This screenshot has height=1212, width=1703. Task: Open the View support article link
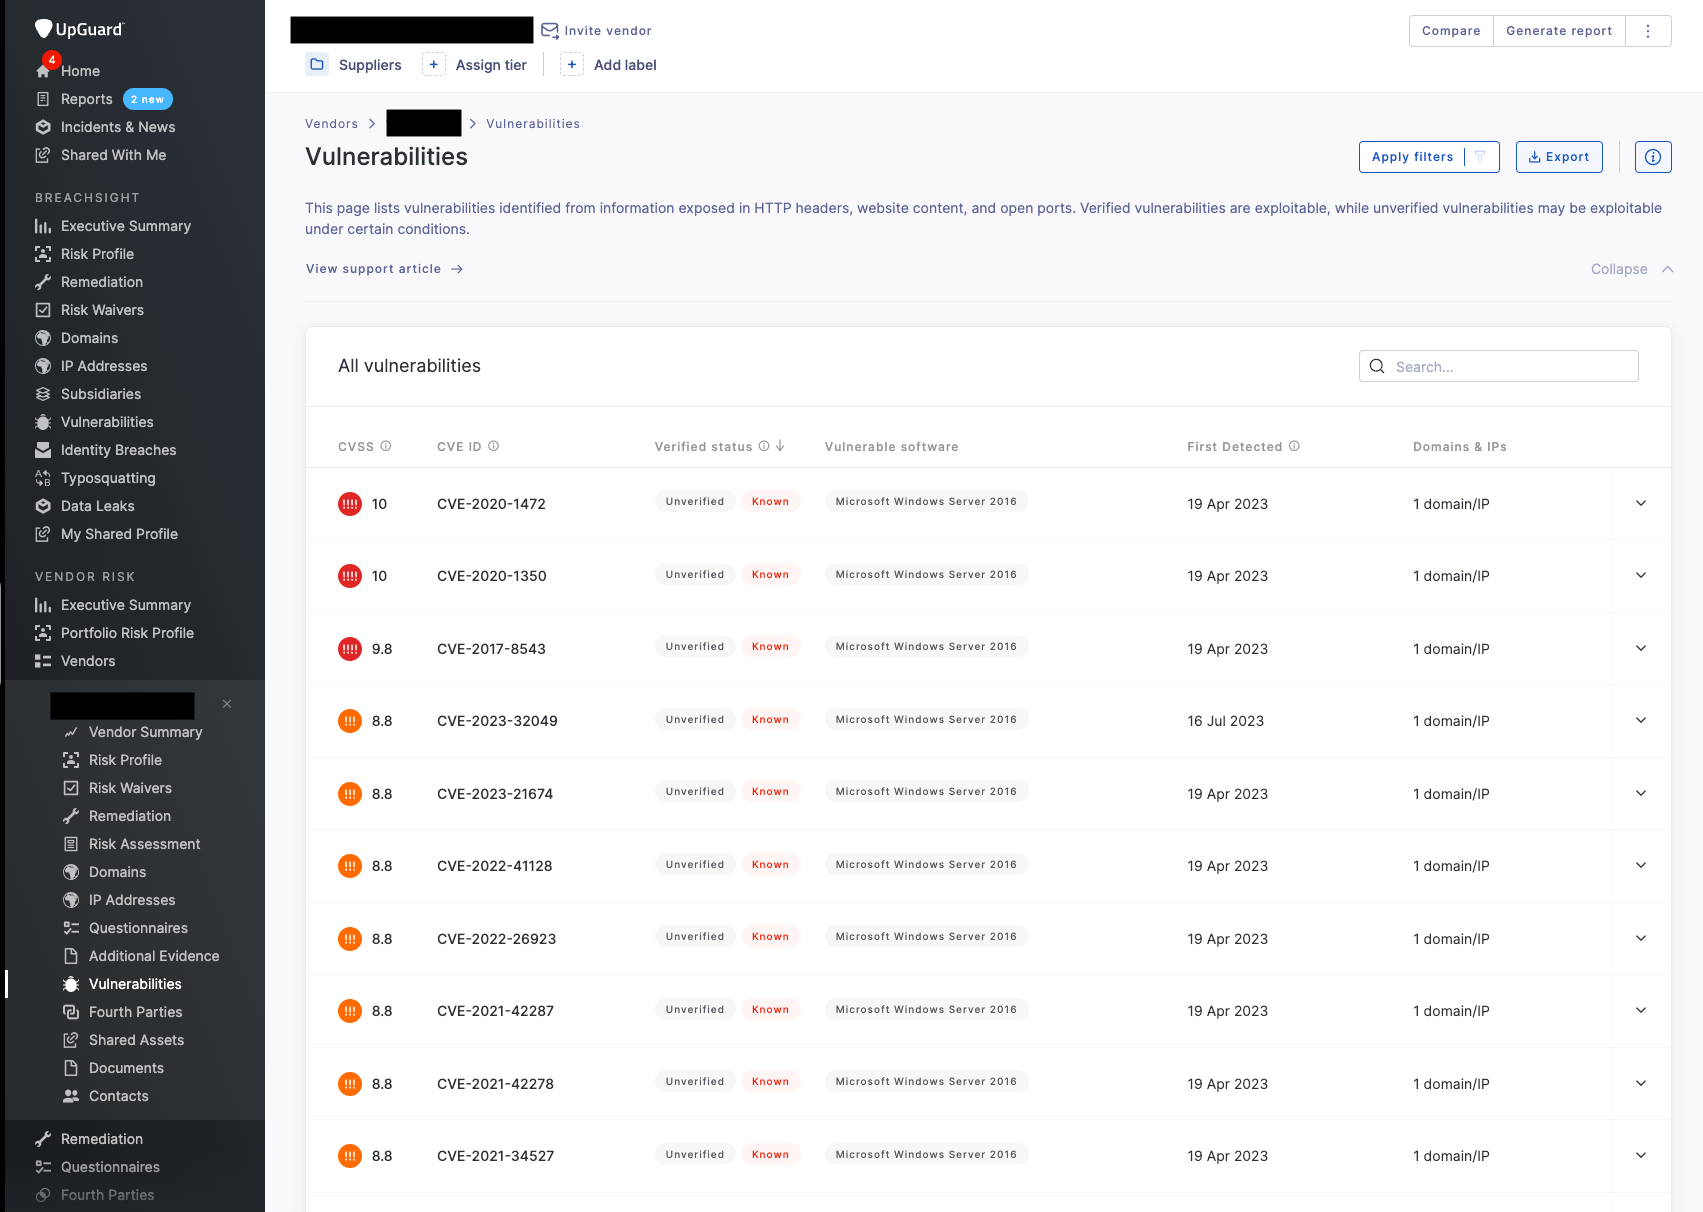pos(384,269)
